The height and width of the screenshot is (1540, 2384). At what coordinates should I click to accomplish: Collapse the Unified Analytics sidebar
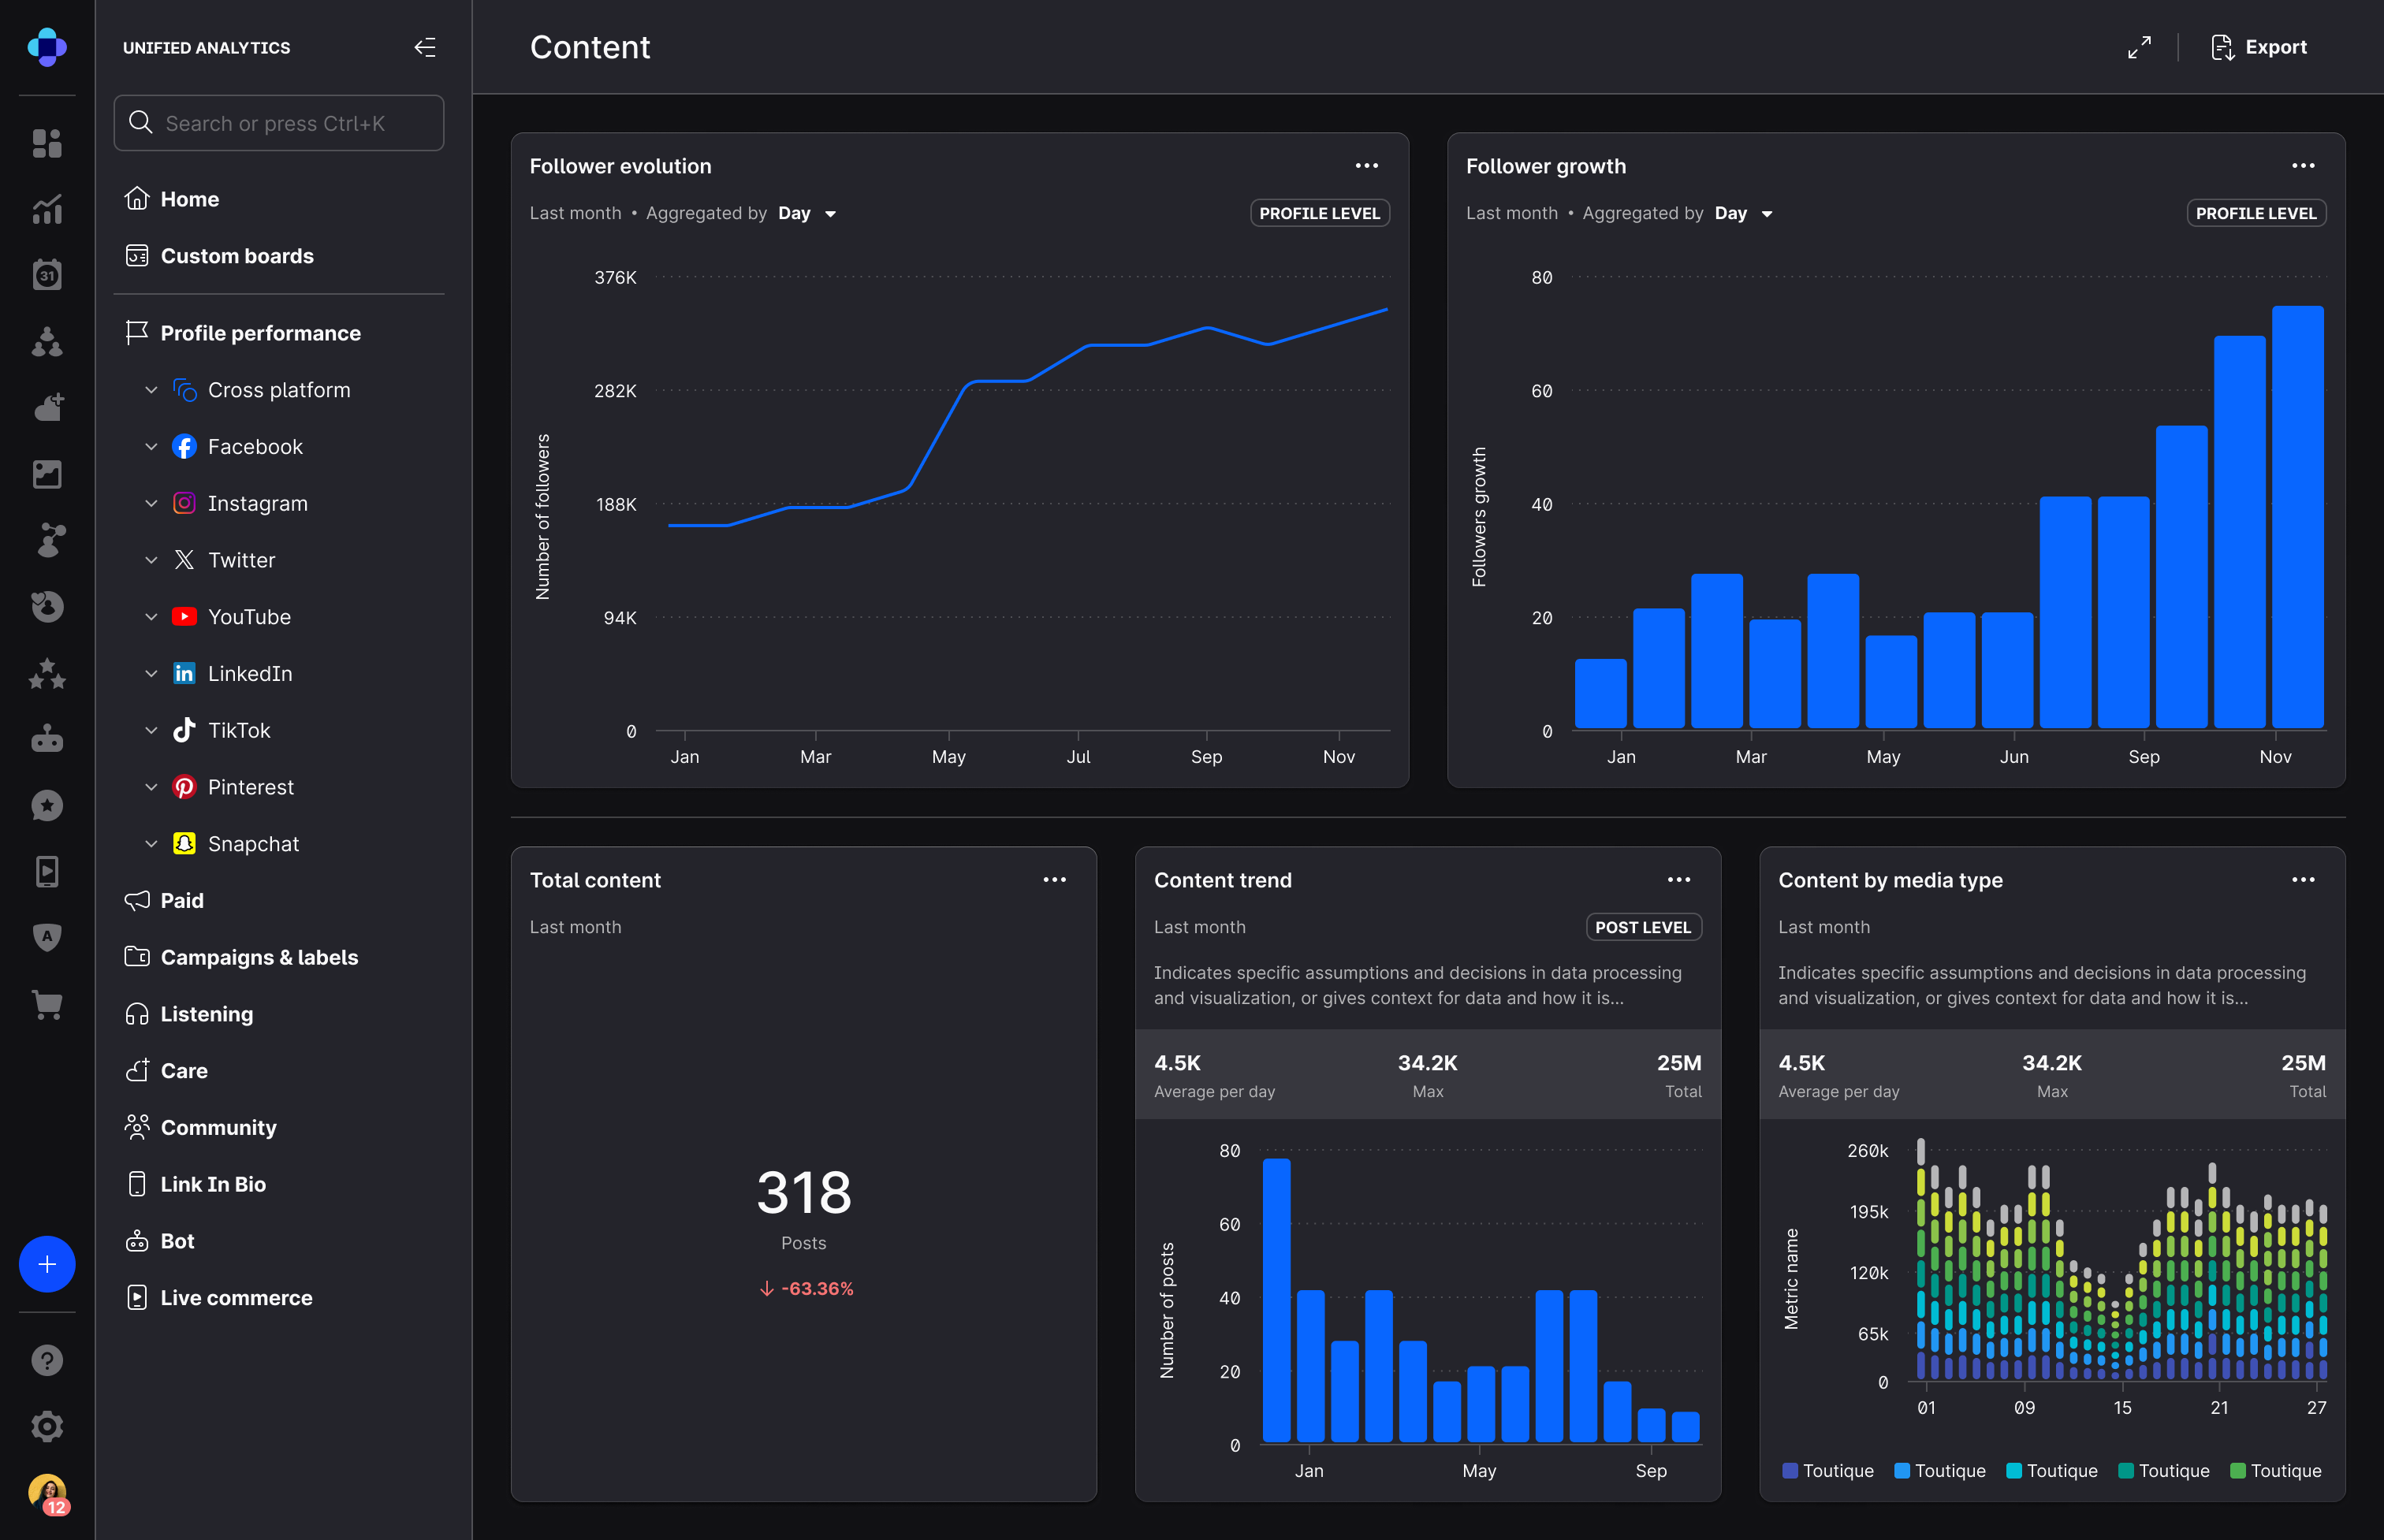pyautogui.click(x=425, y=47)
